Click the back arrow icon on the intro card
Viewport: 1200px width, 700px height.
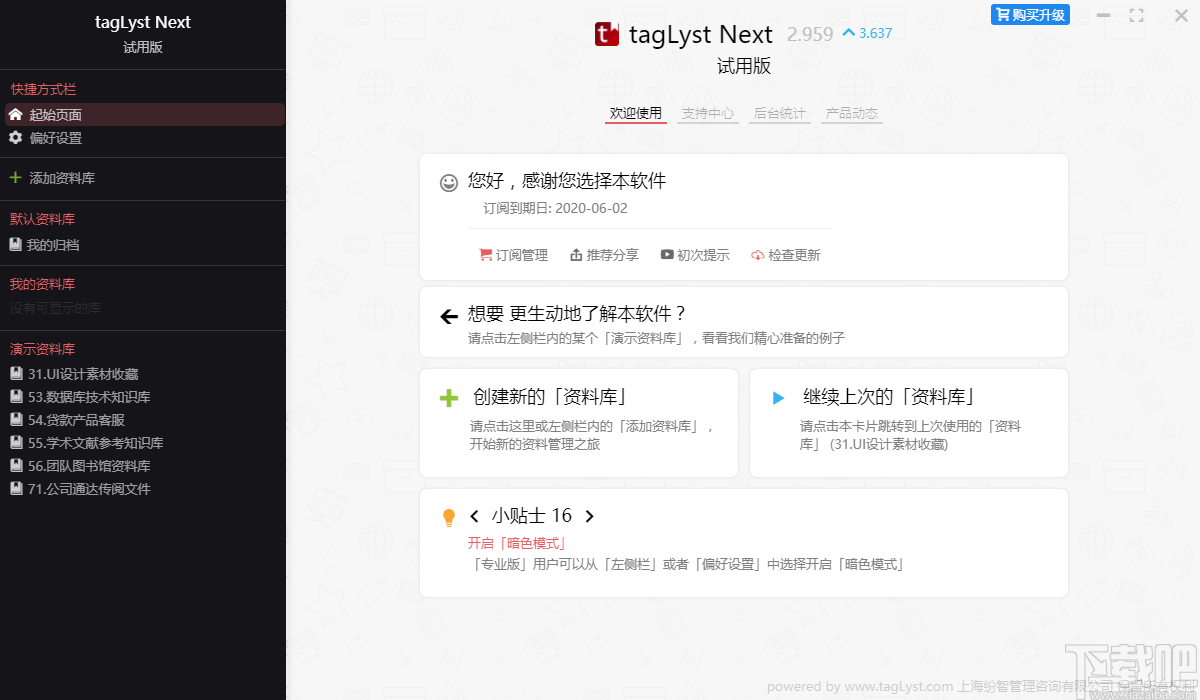pos(448,315)
